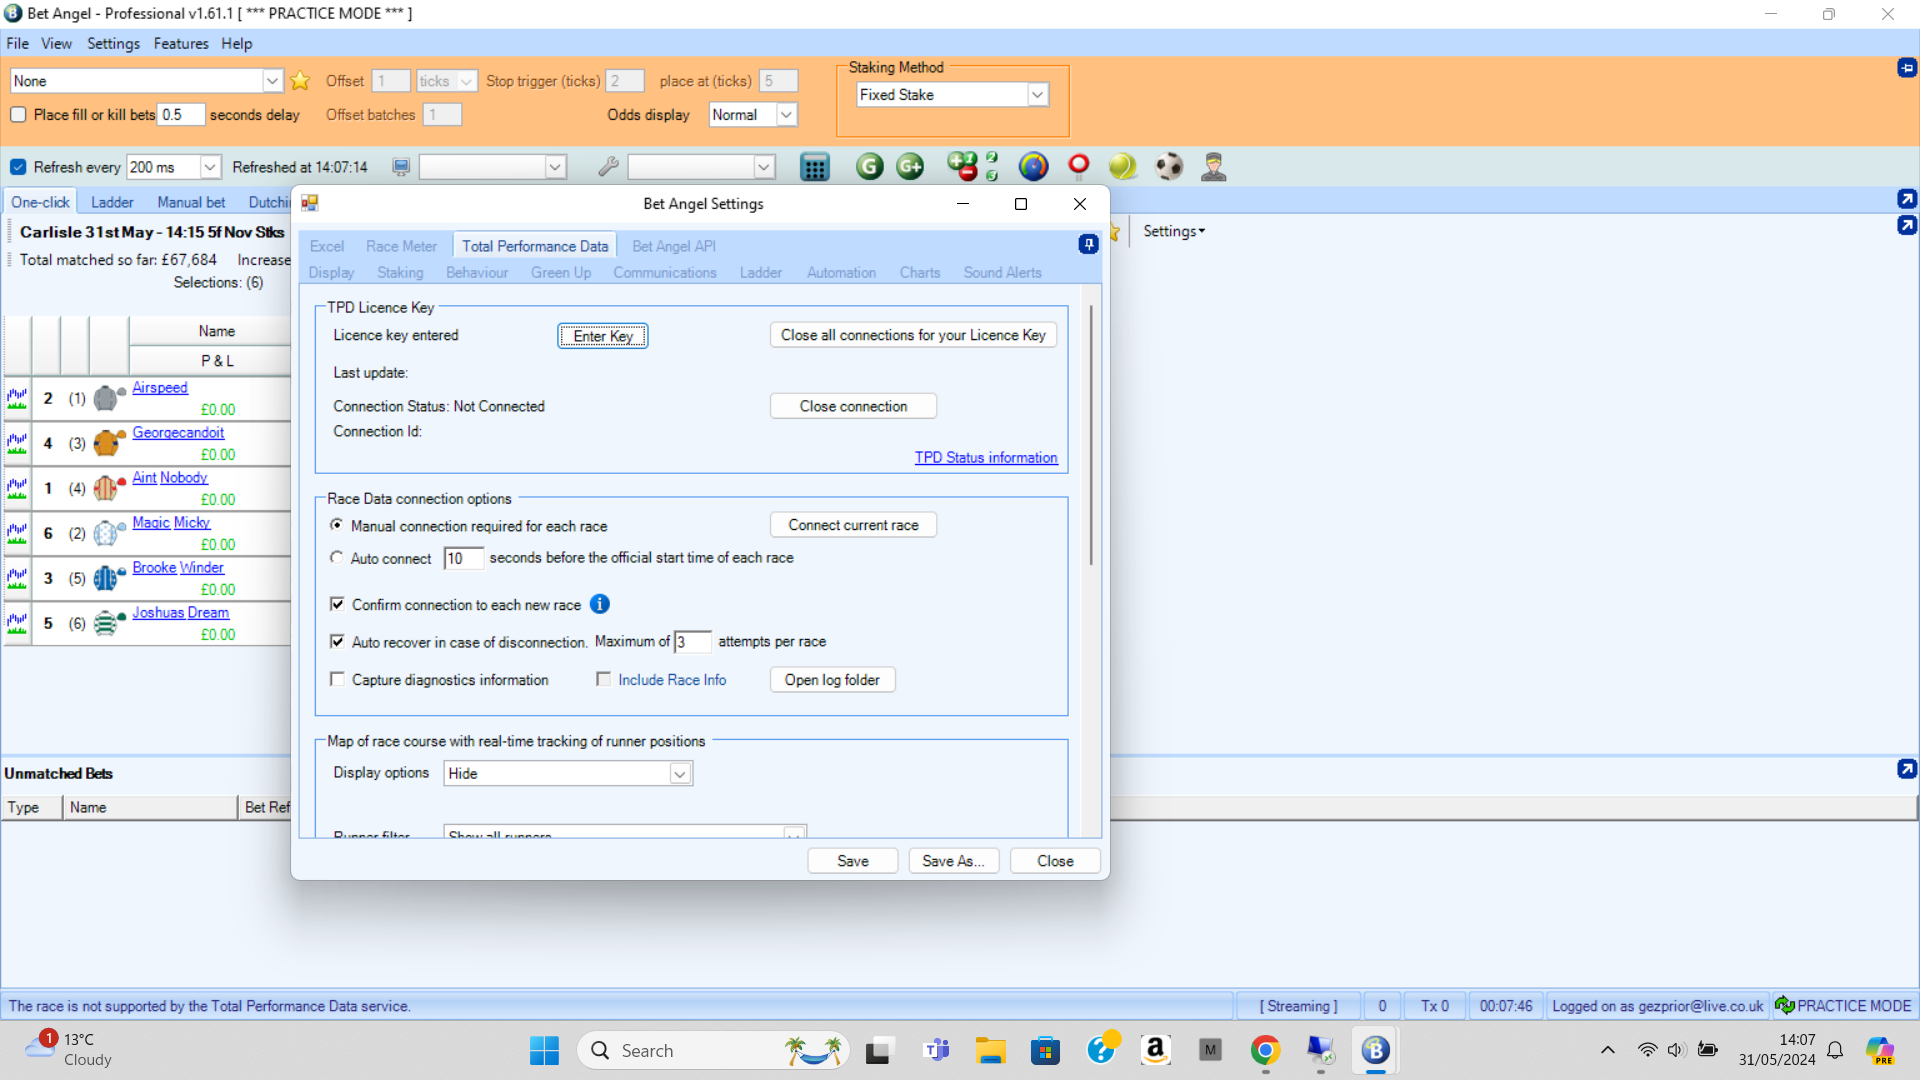Open the soccer ball football tool
1920x1080 pixels.
pyautogui.click(x=1168, y=167)
